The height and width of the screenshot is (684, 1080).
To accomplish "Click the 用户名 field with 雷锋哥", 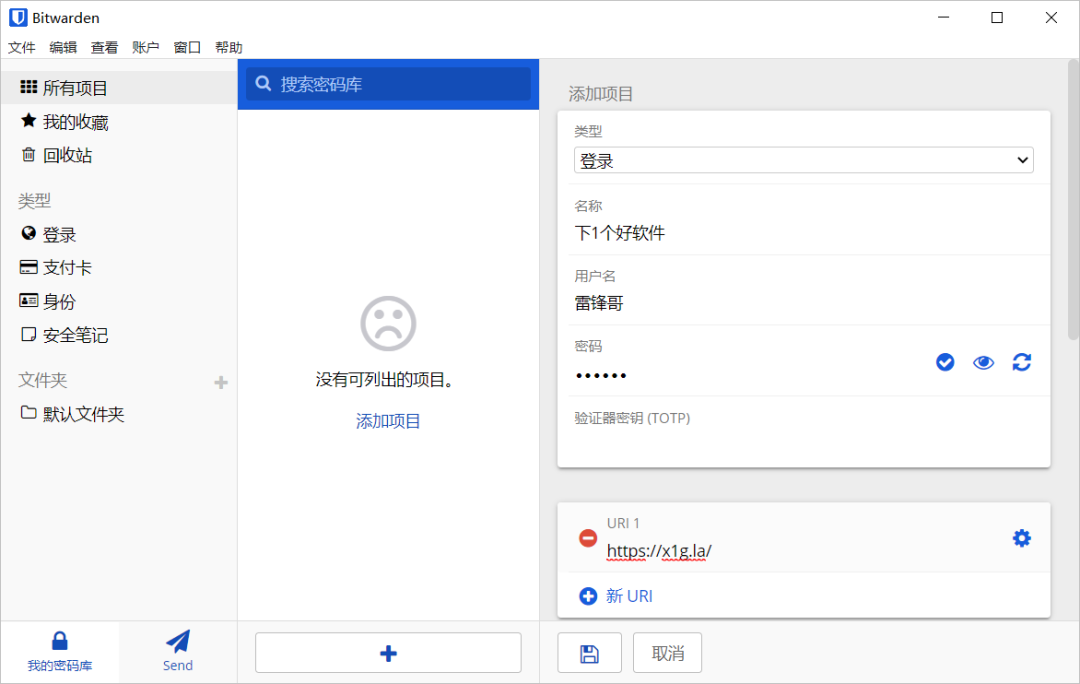I will coord(803,303).
